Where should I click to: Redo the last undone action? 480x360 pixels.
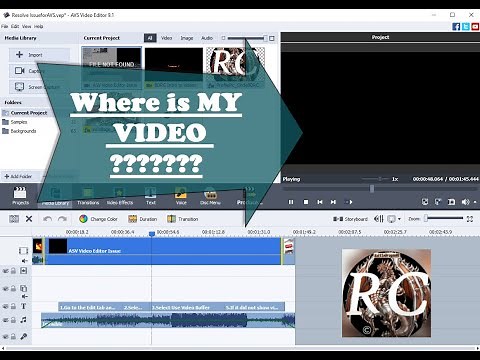pos(62,219)
